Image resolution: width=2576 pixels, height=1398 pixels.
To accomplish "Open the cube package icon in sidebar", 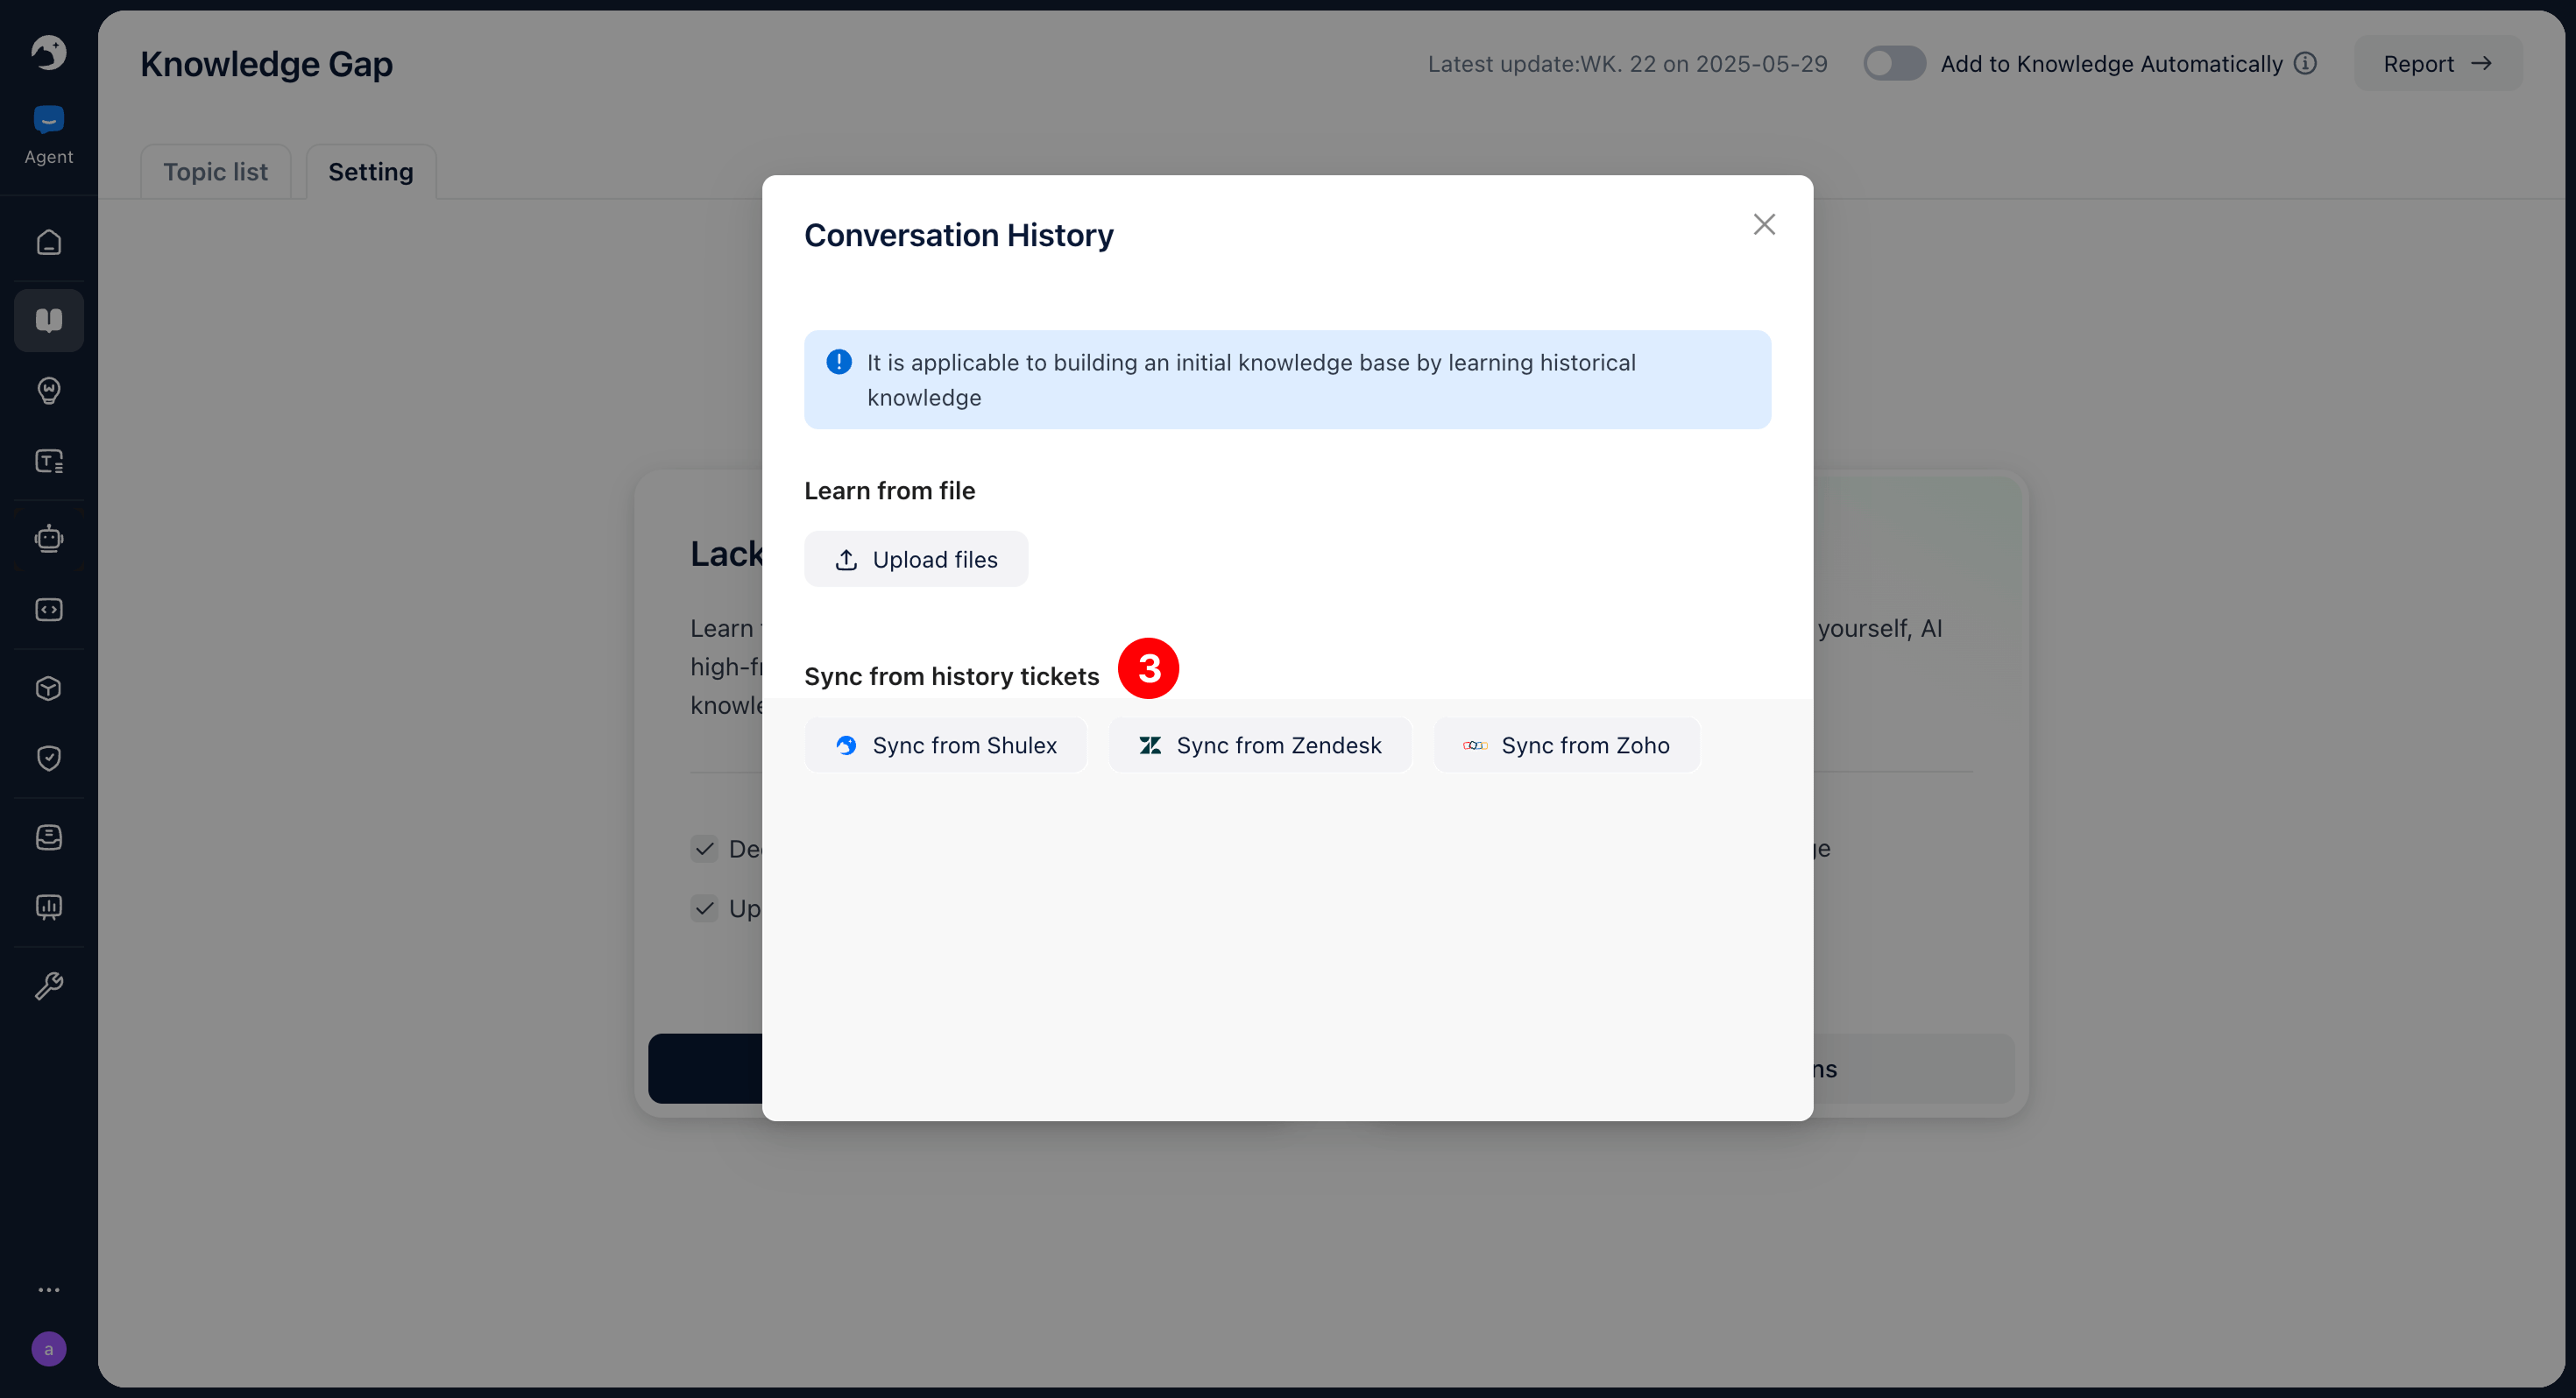I will 48,688.
